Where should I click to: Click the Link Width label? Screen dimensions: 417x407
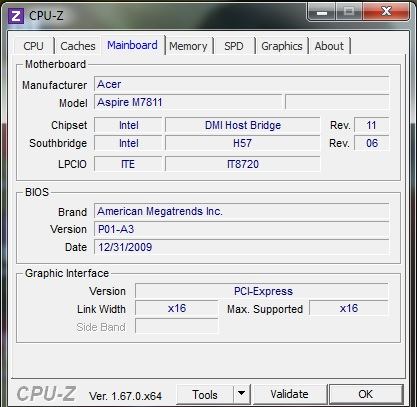click(x=101, y=309)
